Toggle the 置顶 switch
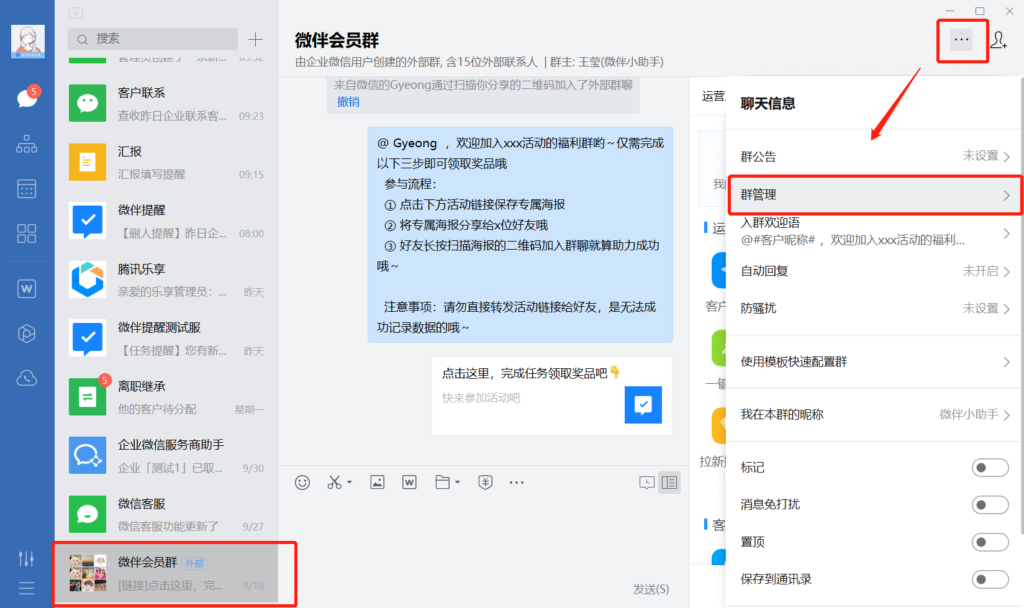 point(989,542)
